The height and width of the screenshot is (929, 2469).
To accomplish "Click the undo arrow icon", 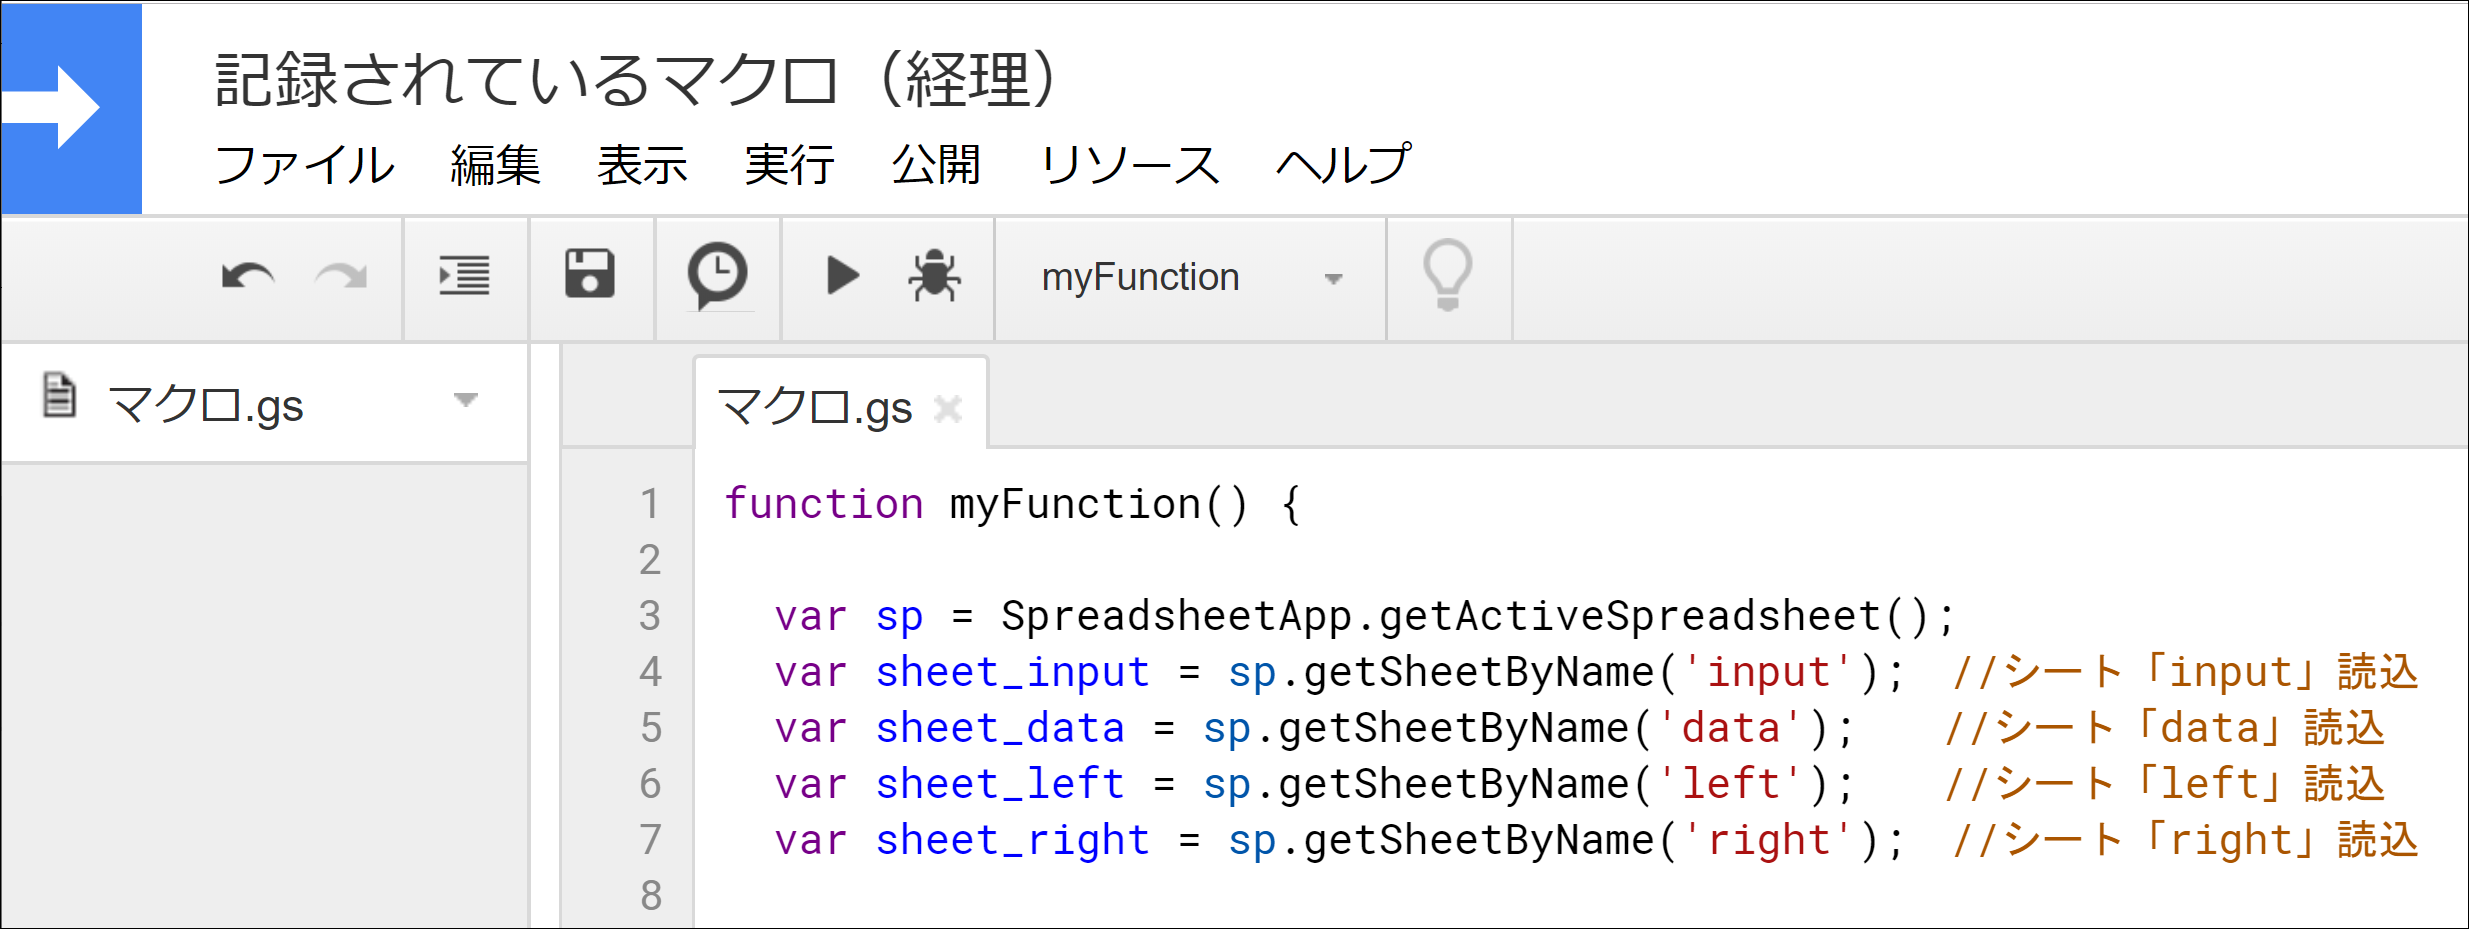I will pos(248,276).
